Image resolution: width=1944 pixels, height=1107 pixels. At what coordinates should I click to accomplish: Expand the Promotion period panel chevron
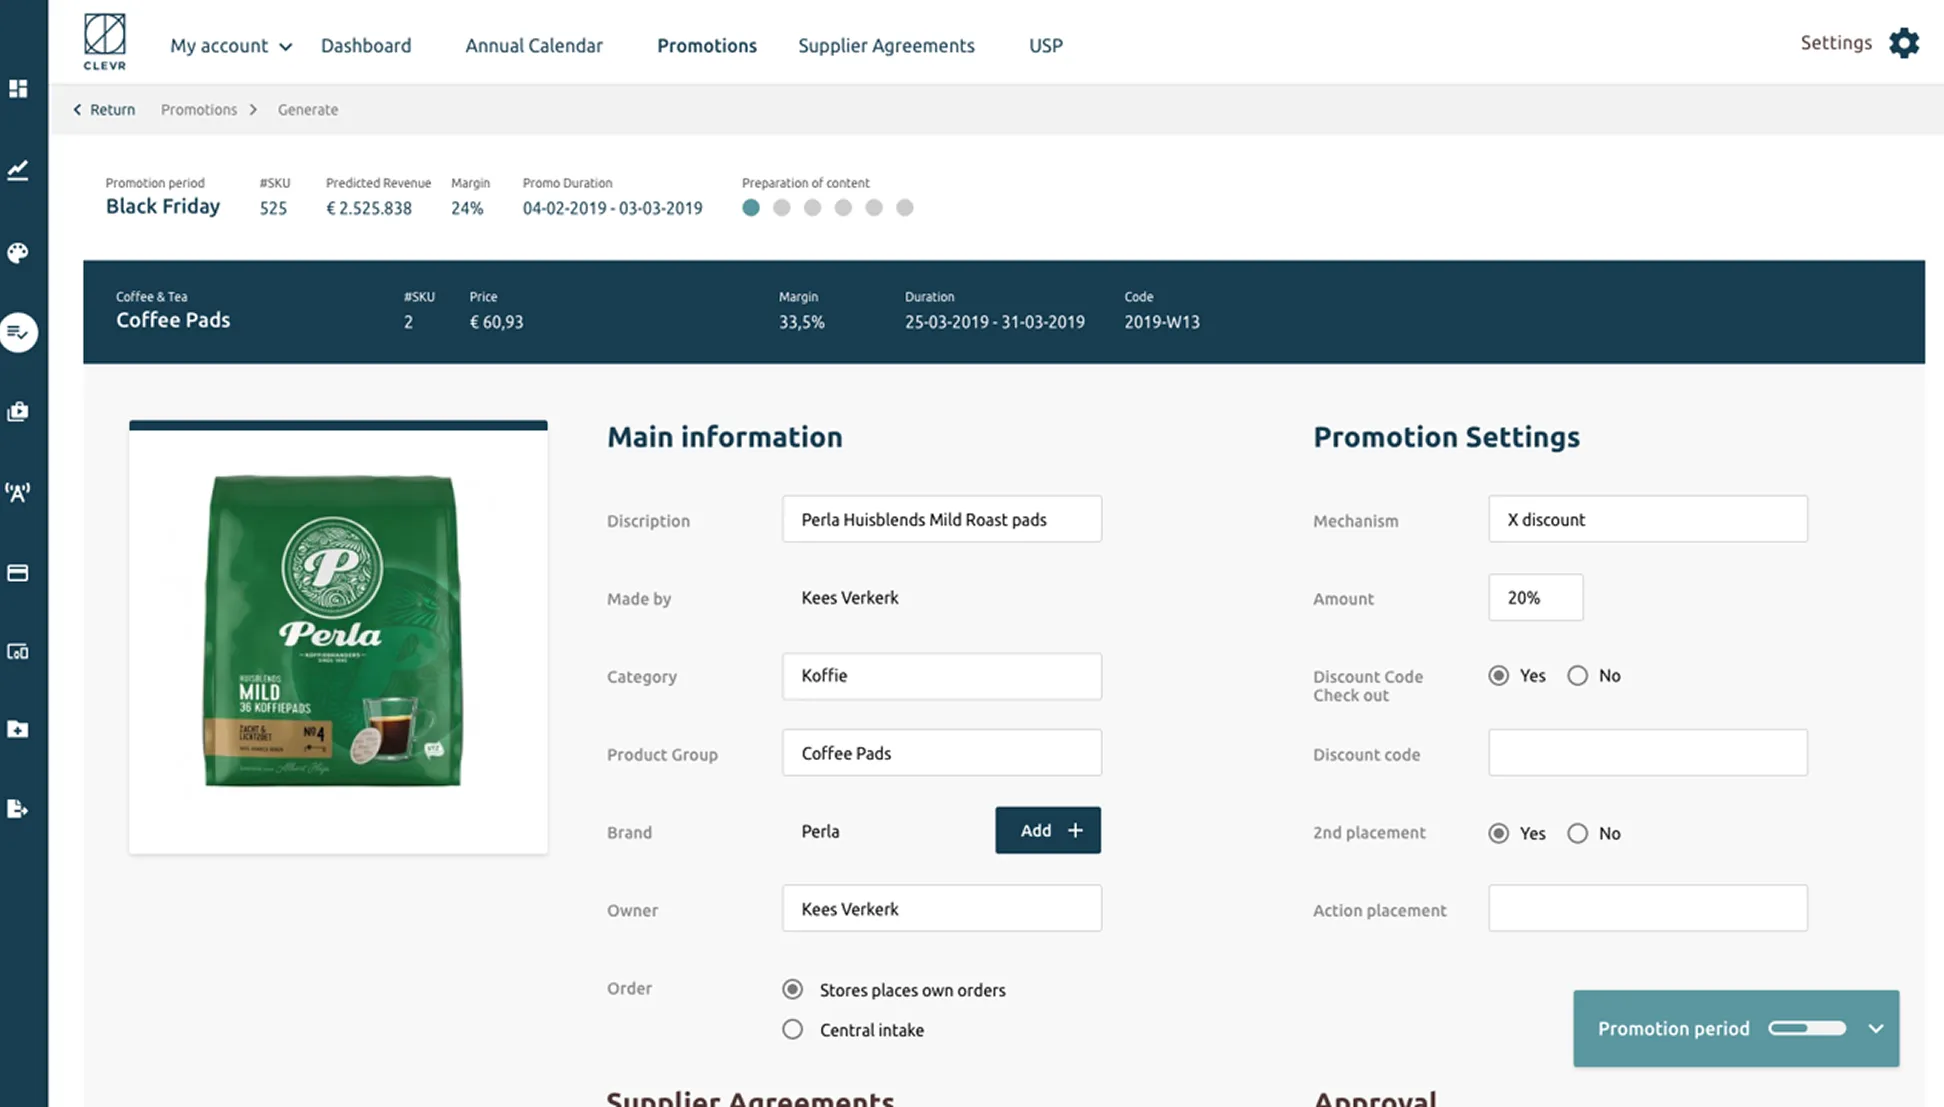[1876, 1028]
